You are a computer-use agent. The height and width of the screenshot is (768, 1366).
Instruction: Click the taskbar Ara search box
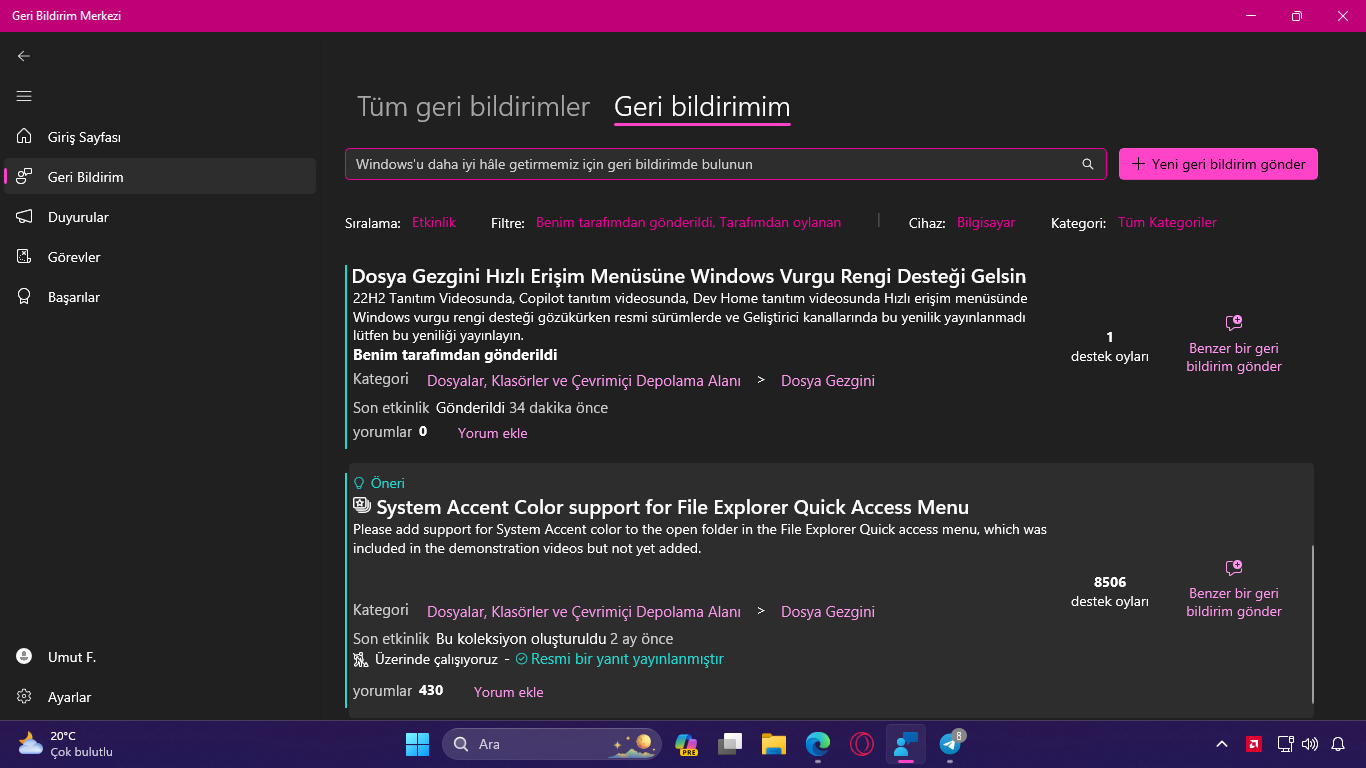pyautogui.click(x=552, y=744)
